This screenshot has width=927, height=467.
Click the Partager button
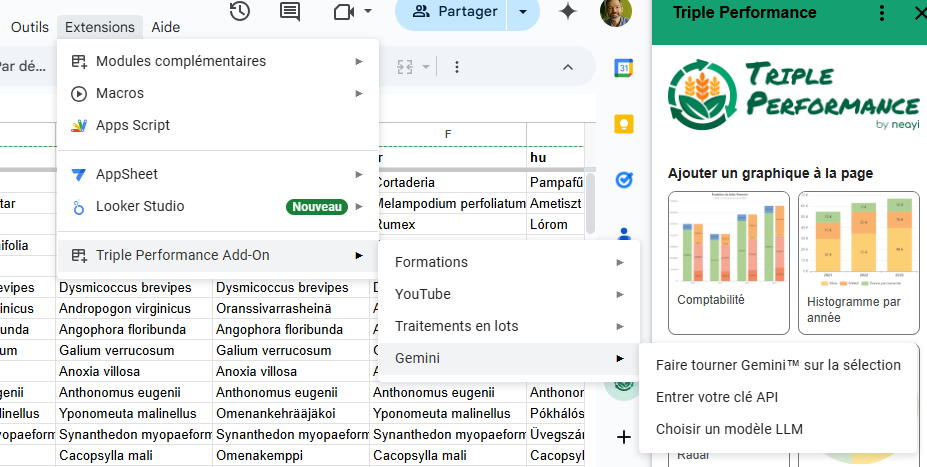[x=455, y=12]
